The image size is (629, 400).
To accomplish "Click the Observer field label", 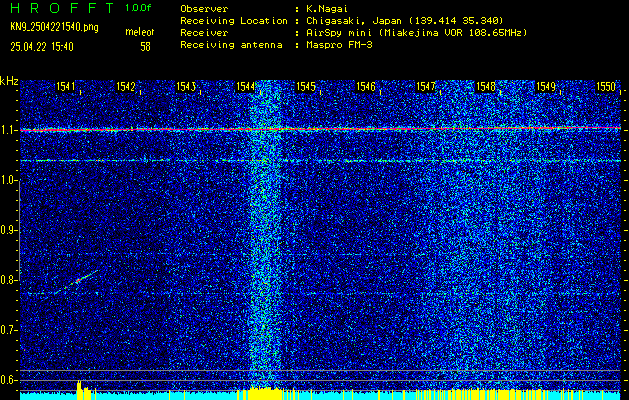I will click(x=204, y=8).
